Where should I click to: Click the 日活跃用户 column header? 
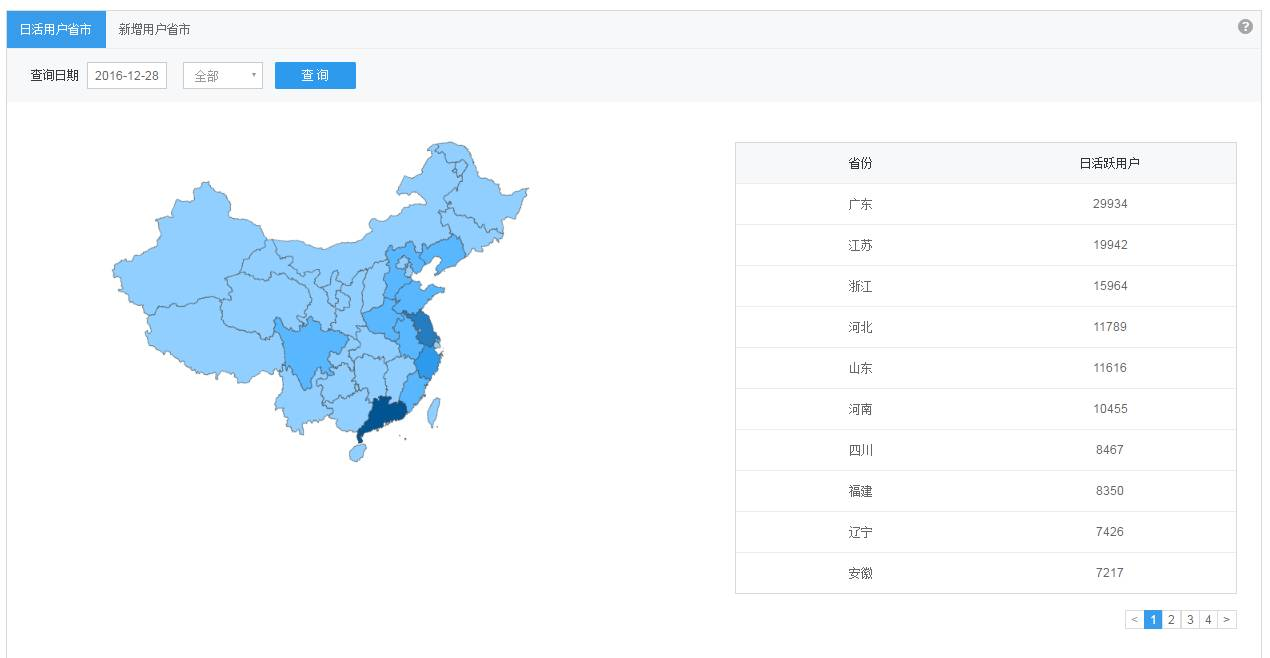(x=1109, y=163)
